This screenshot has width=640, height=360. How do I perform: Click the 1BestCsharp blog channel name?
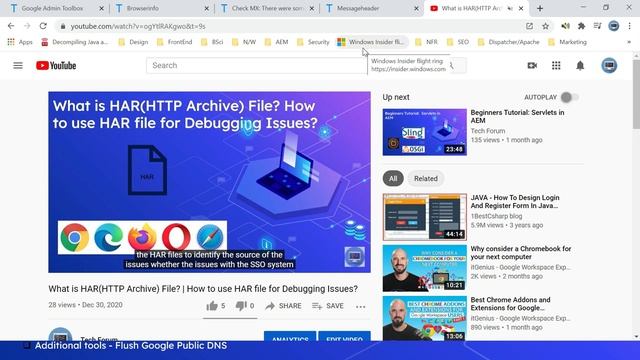(496, 216)
